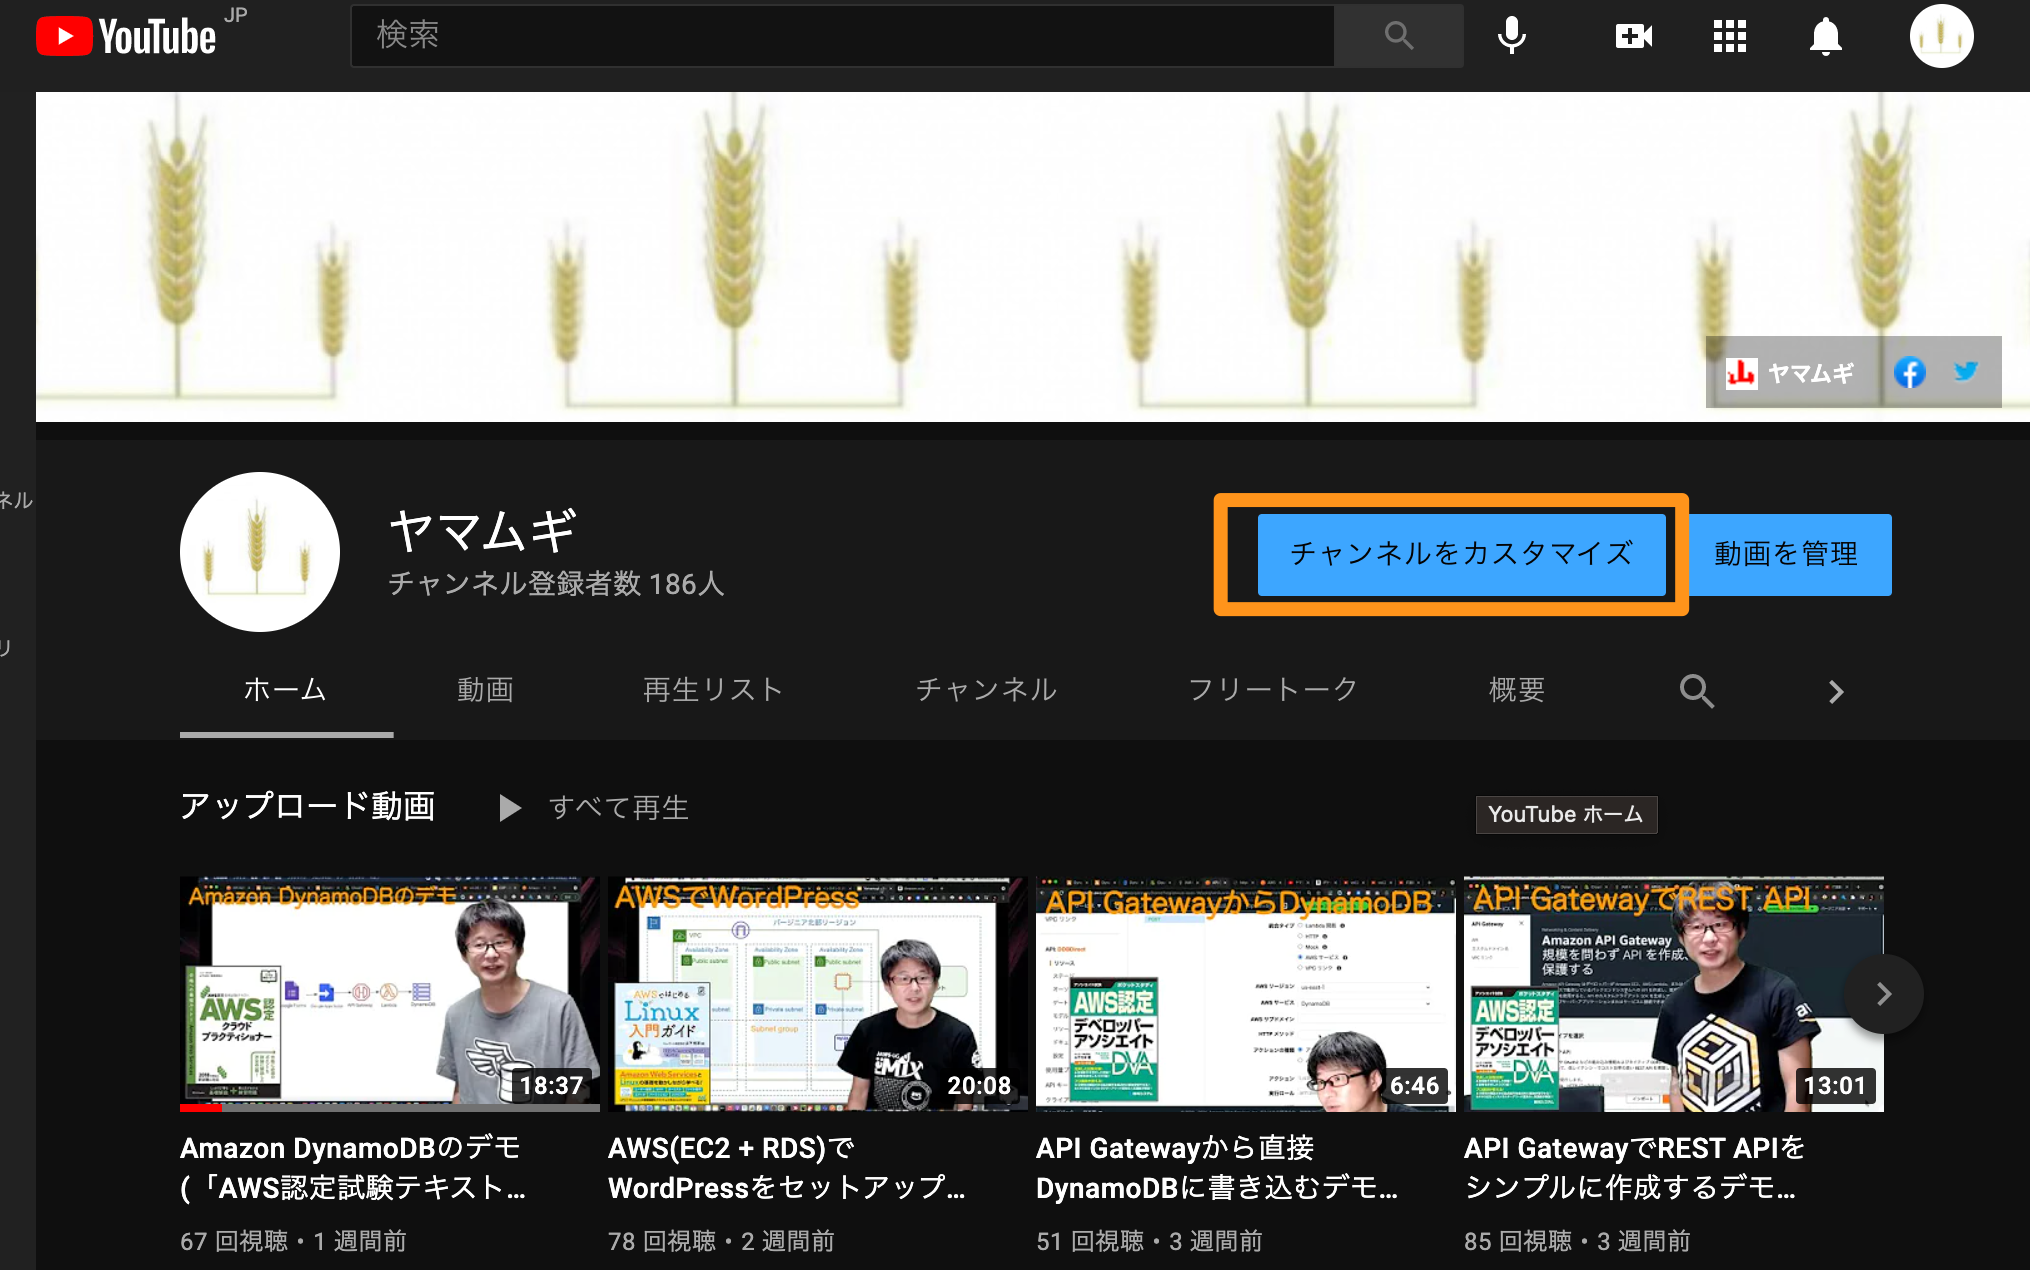Expand more tabs with the chevron arrow
2030x1270 pixels.
tap(1835, 692)
